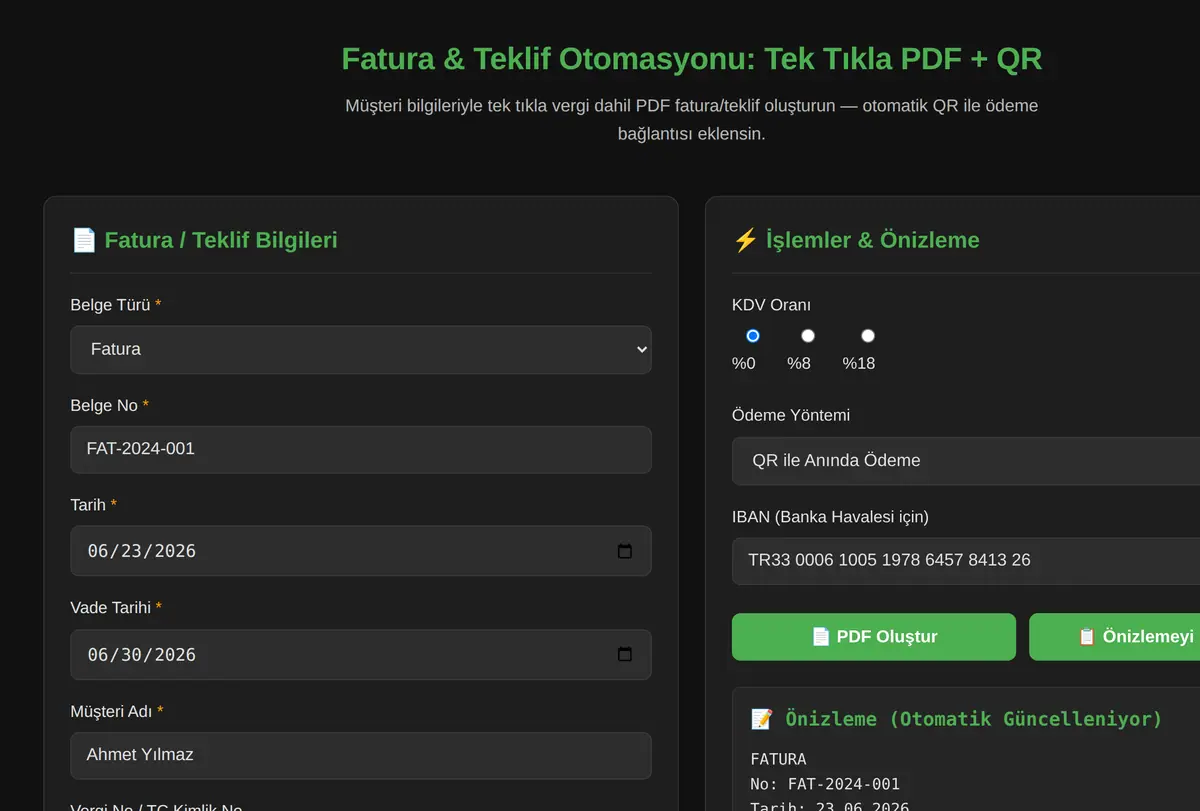The image size is (1200, 811).
Task: Click the Önizleme (Otomatik Güncelleniyor) heading
Action: (x=957, y=719)
